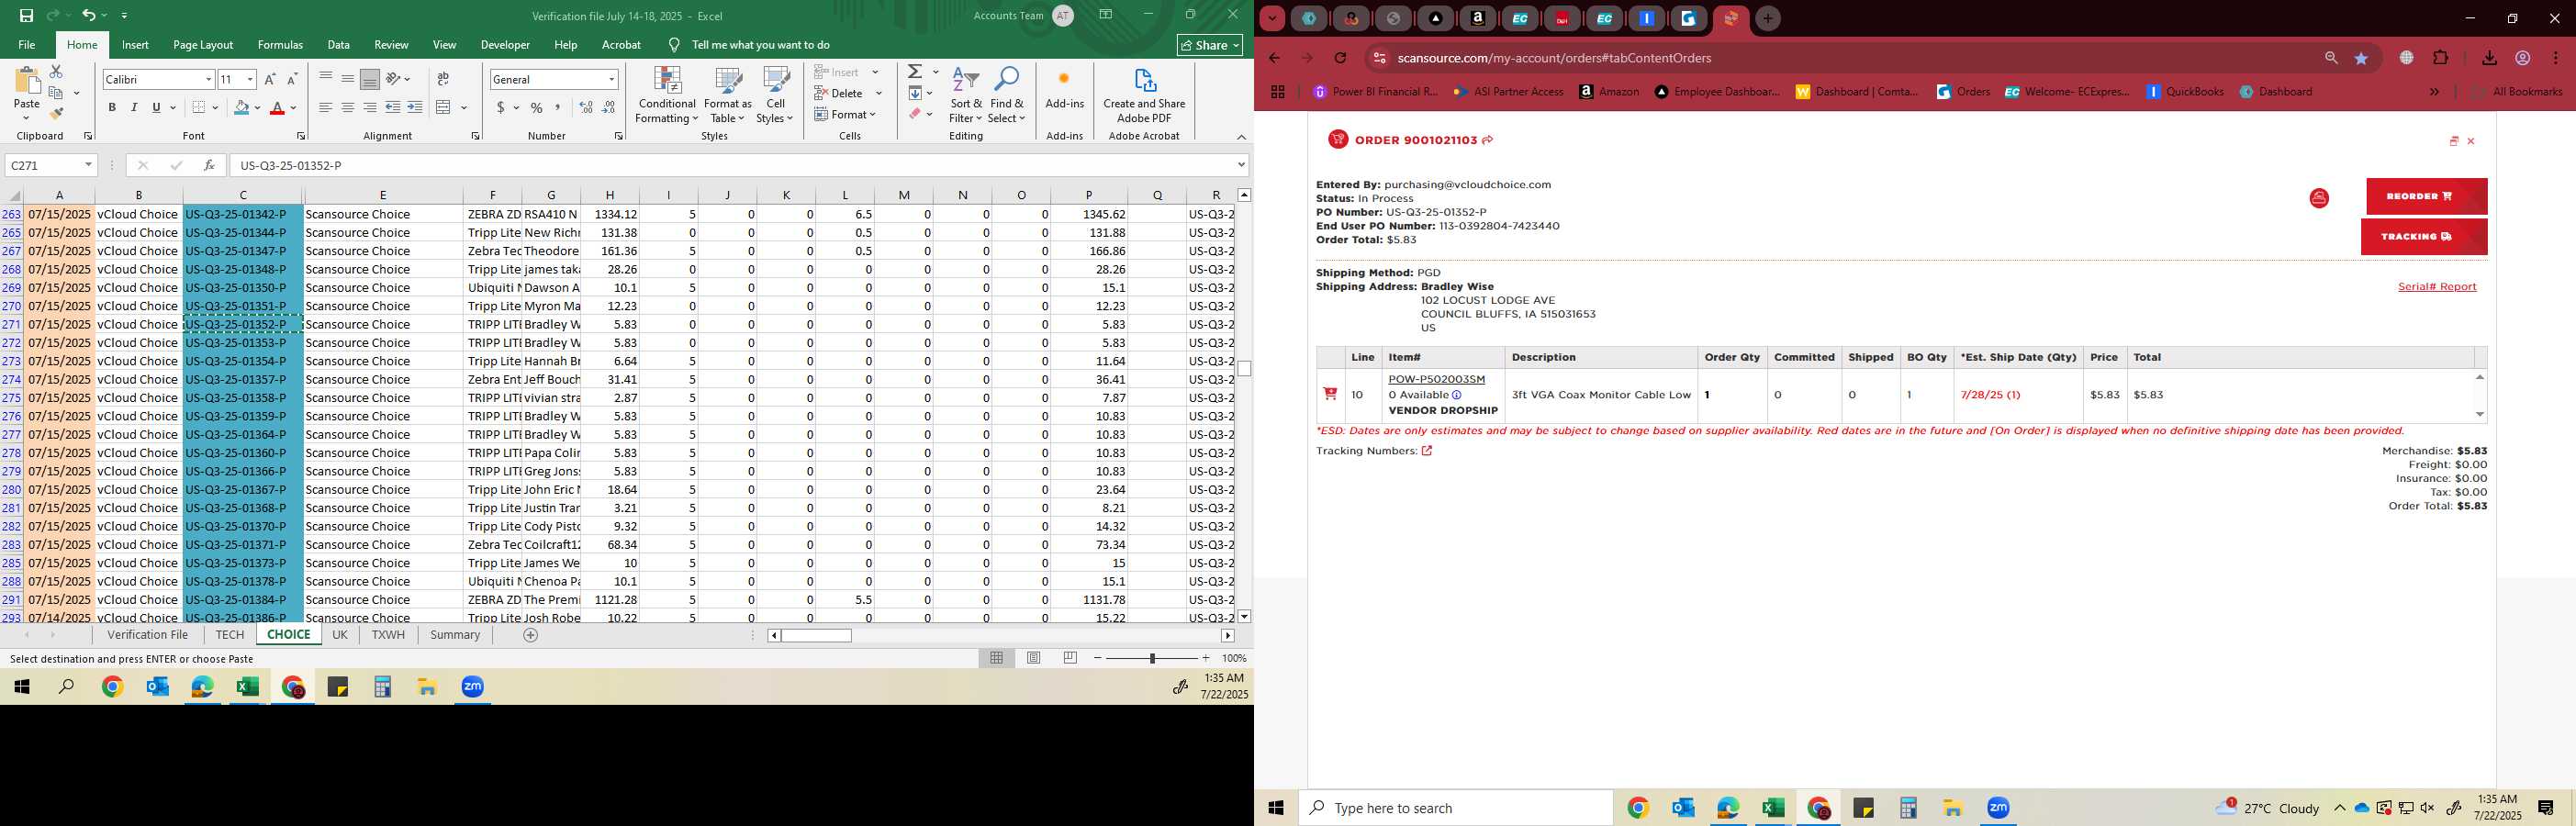Open the Font Color swatch button
The height and width of the screenshot is (826, 2576).
coord(278,107)
